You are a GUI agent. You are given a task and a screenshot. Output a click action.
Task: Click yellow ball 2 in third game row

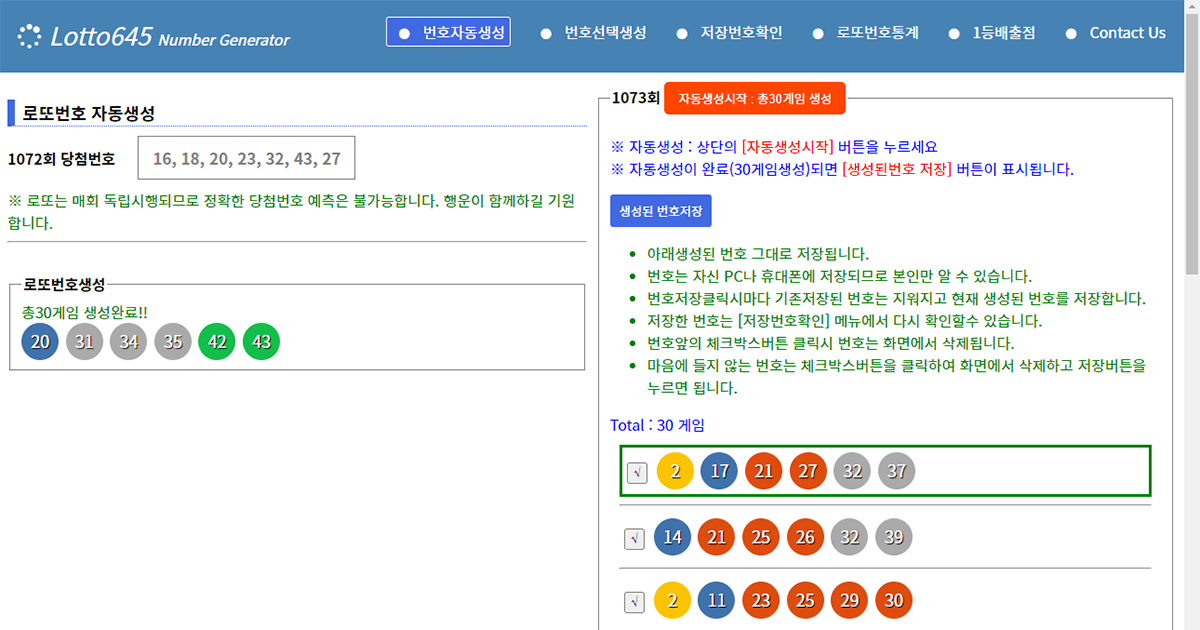point(673,601)
